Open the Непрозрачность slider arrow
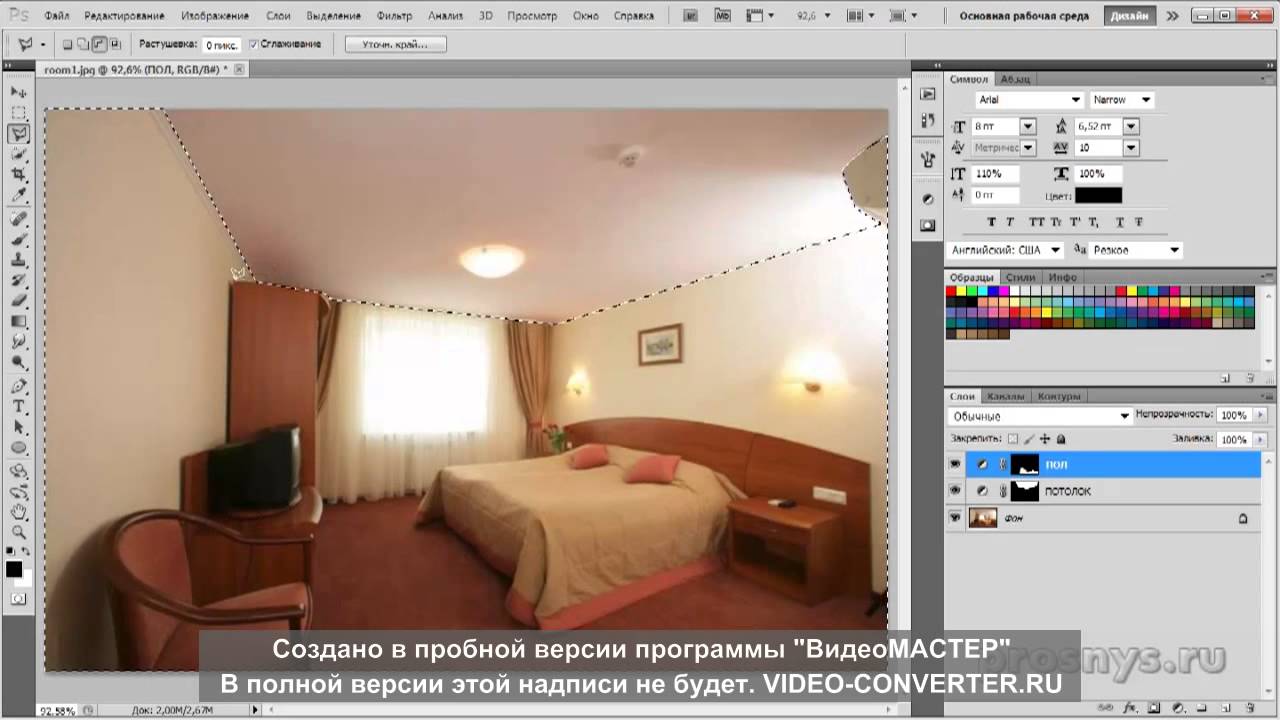 [x=1259, y=414]
